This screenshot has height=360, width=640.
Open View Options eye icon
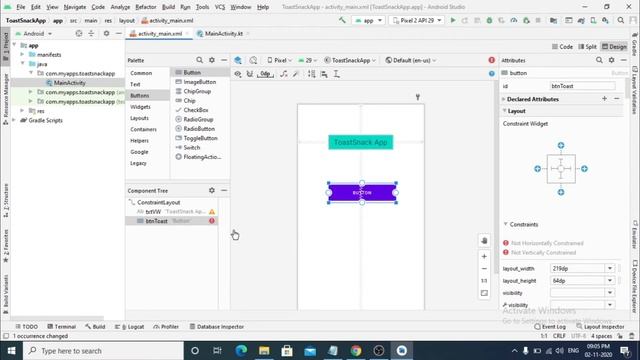coord(238,74)
